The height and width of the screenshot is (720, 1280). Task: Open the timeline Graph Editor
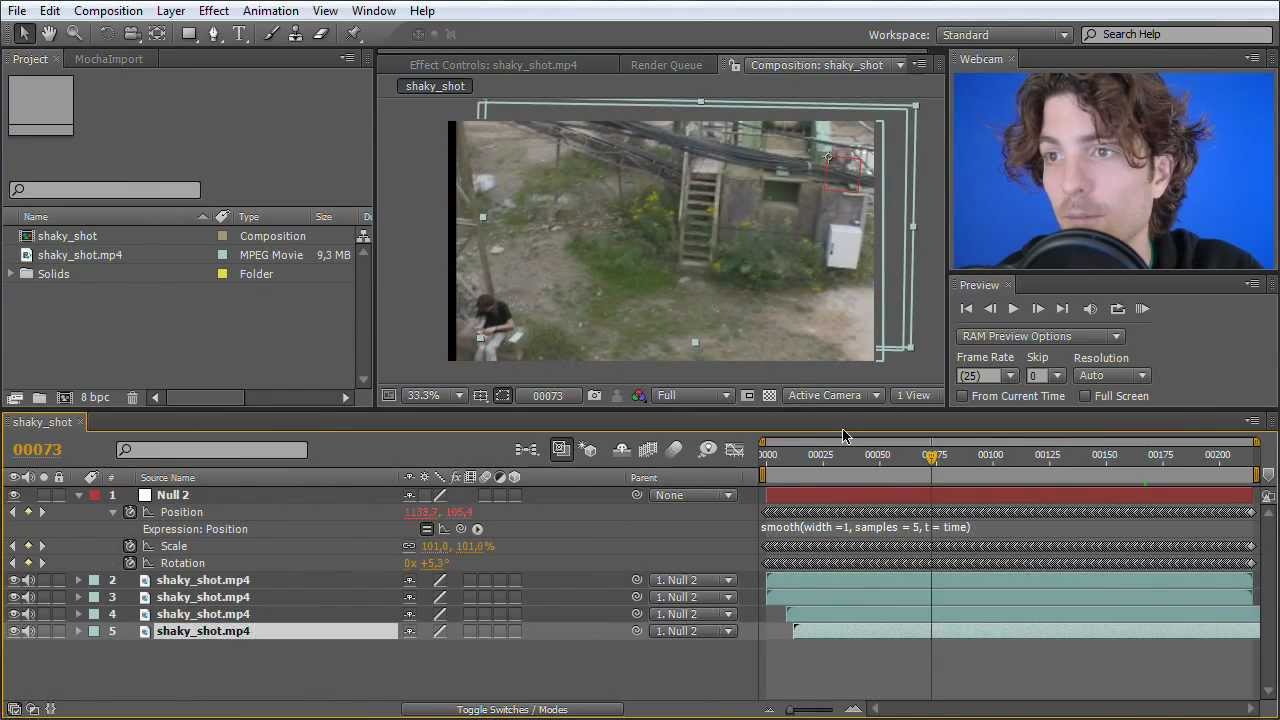coord(735,450)
